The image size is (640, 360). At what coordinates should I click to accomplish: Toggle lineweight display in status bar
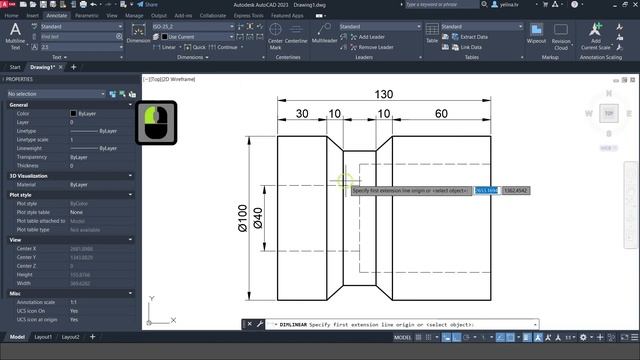[527, 337]
